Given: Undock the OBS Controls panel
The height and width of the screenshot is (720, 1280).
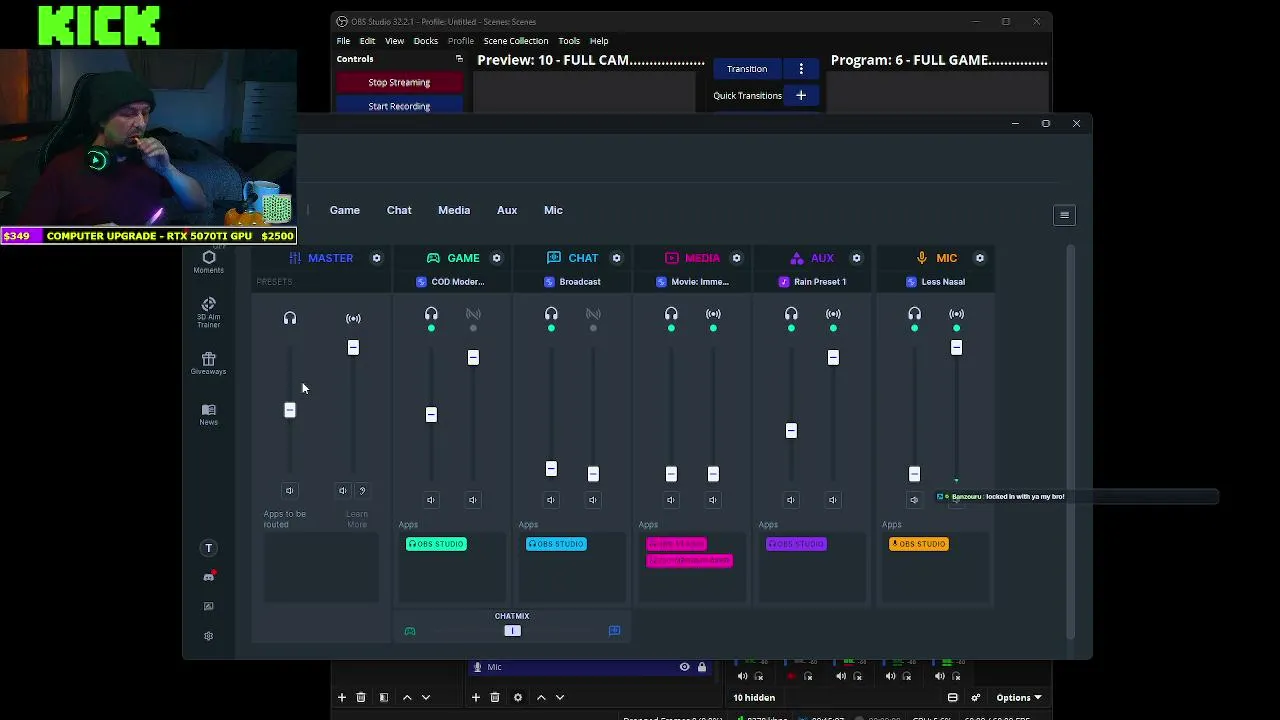Looking at the screenshot, I should 459,59.
